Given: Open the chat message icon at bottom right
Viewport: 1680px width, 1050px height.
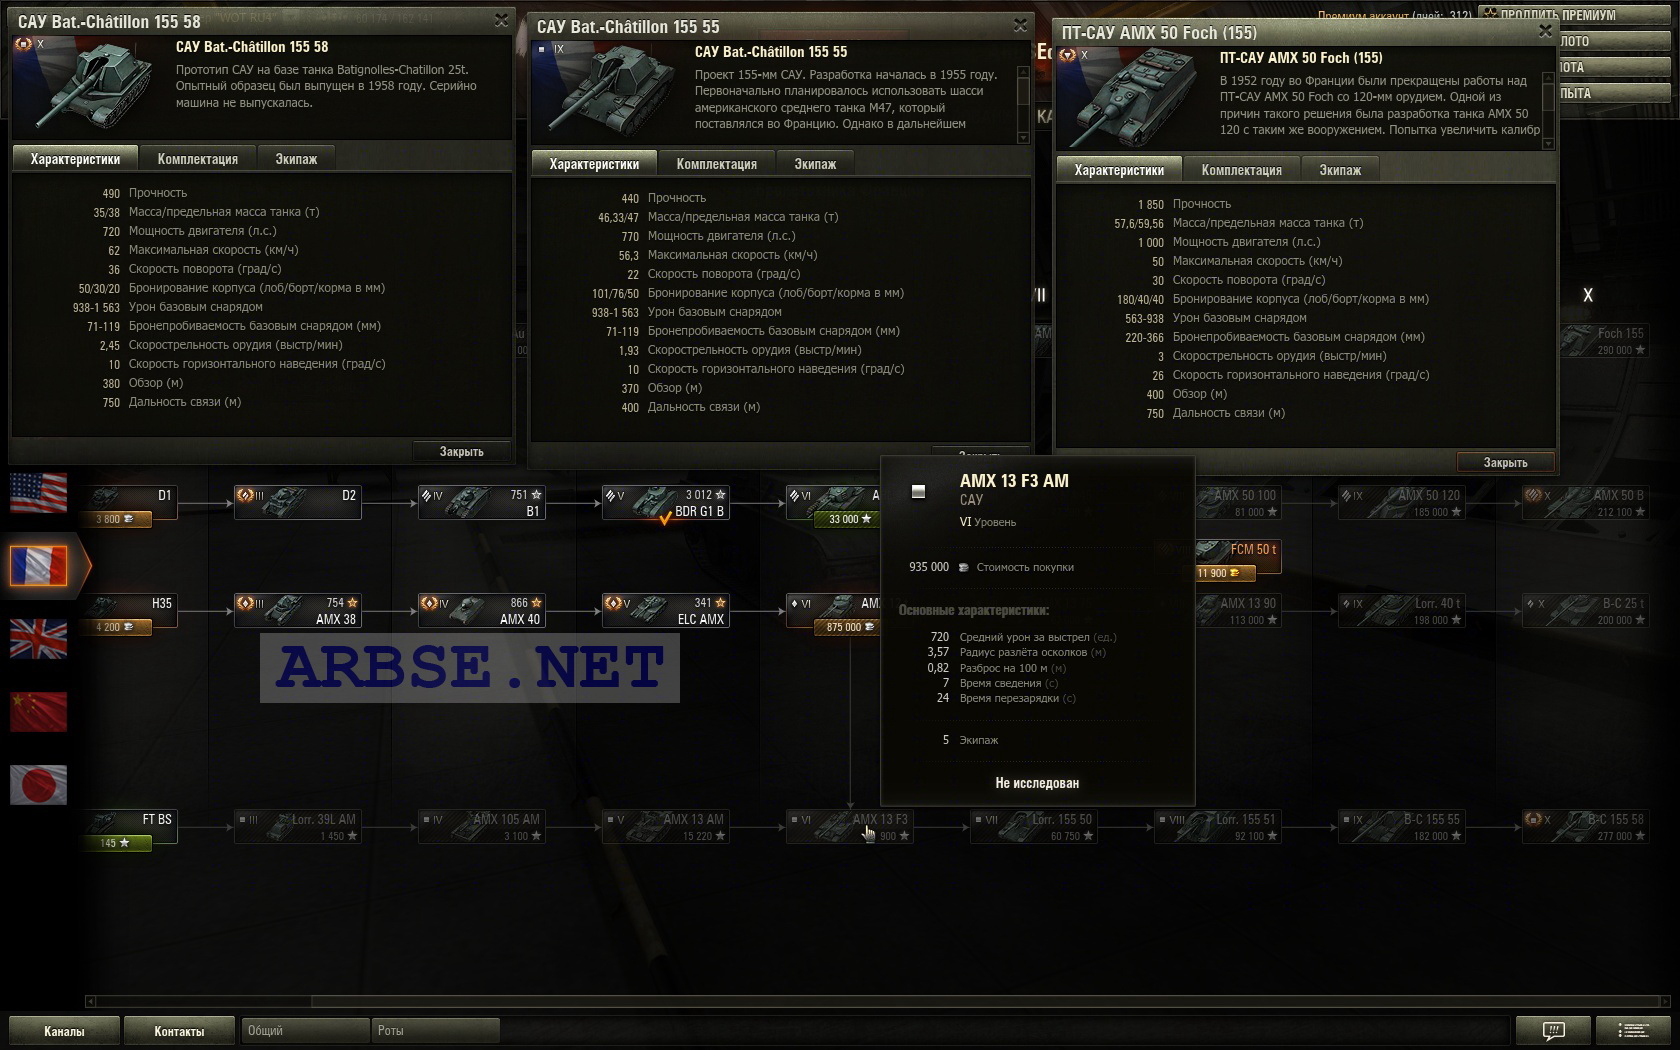Looking at the screenshot, I should pyautogui.click(x=1553, y=1030).
